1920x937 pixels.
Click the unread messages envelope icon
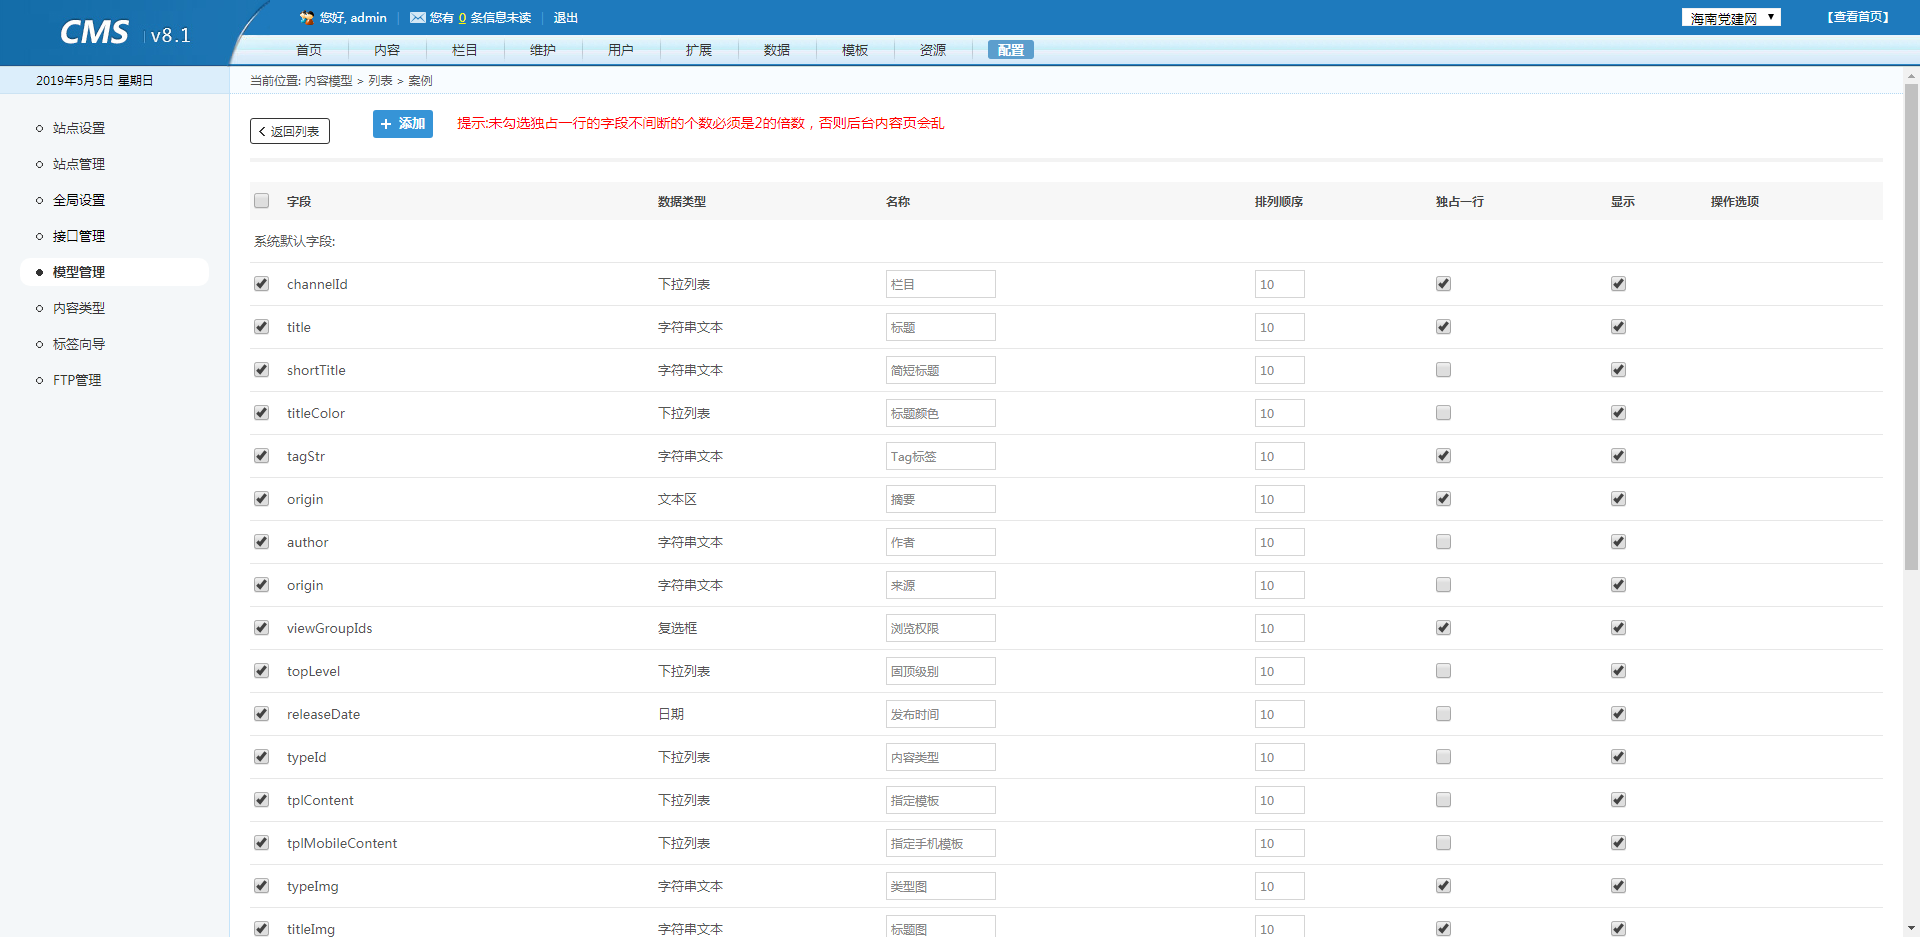pos(418,17)
